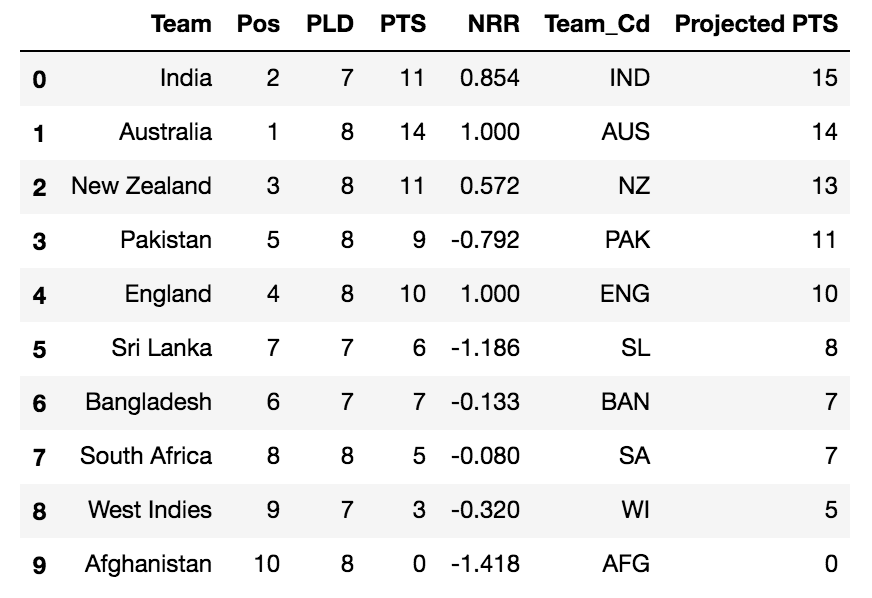Click the AFG team code cell
Screen dimensions: 872x598
tap(626, 564)
